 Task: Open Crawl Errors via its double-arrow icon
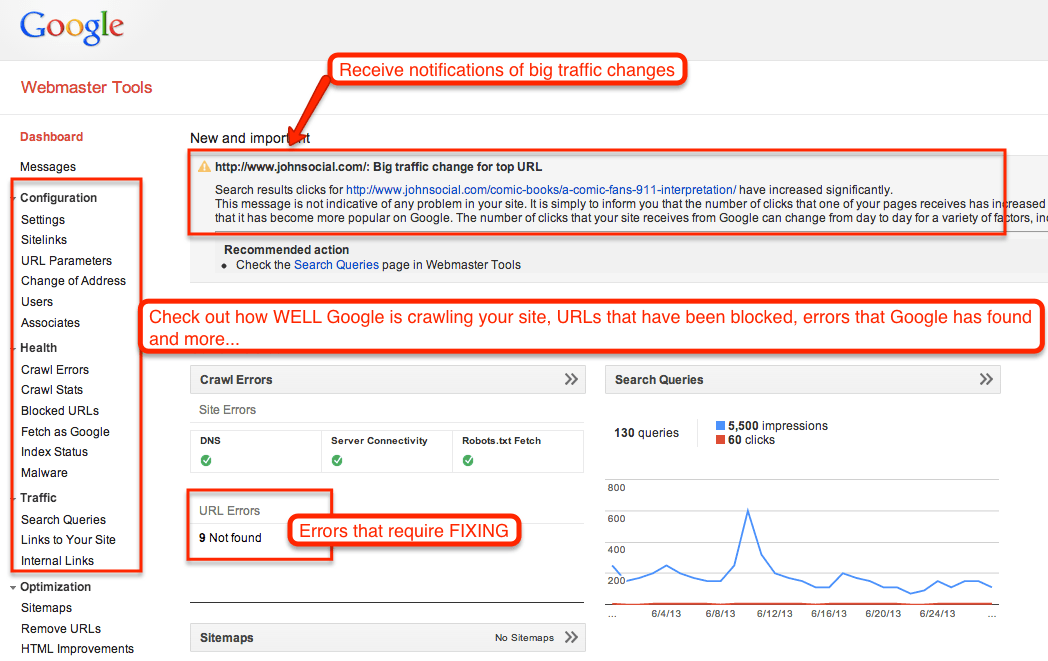point(571,379)
